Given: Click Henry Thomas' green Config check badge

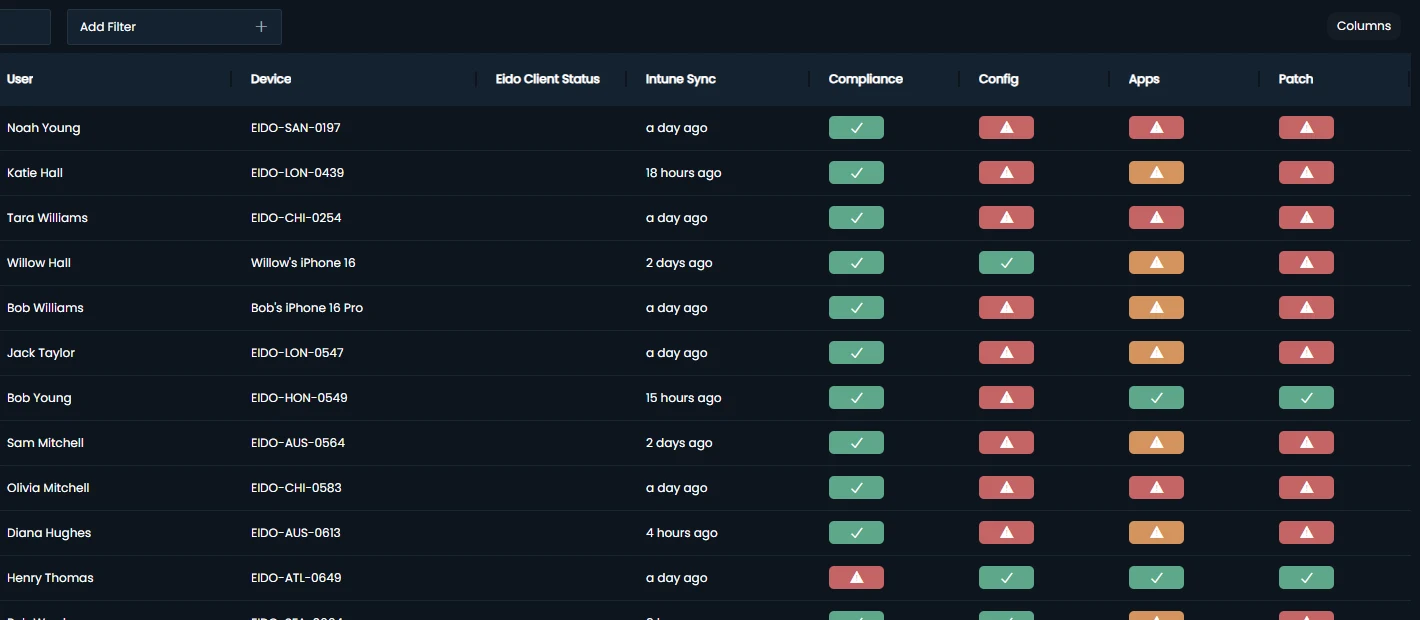Looking at the screenshot, I should [1006, 578].
